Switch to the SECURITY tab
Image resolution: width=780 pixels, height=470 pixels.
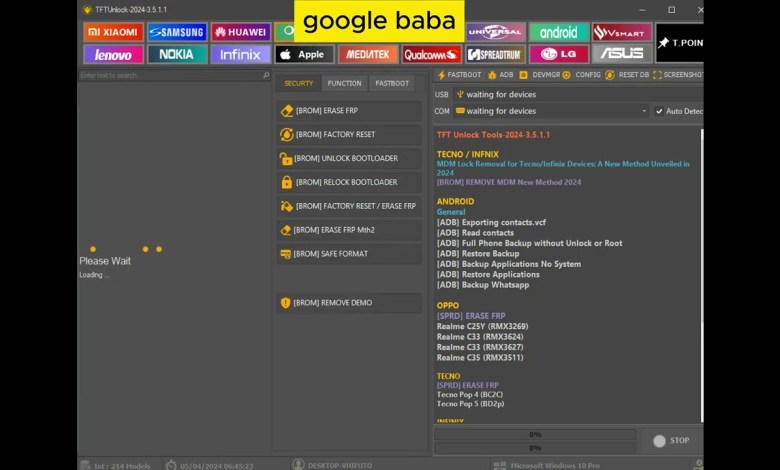click(298, 83)
